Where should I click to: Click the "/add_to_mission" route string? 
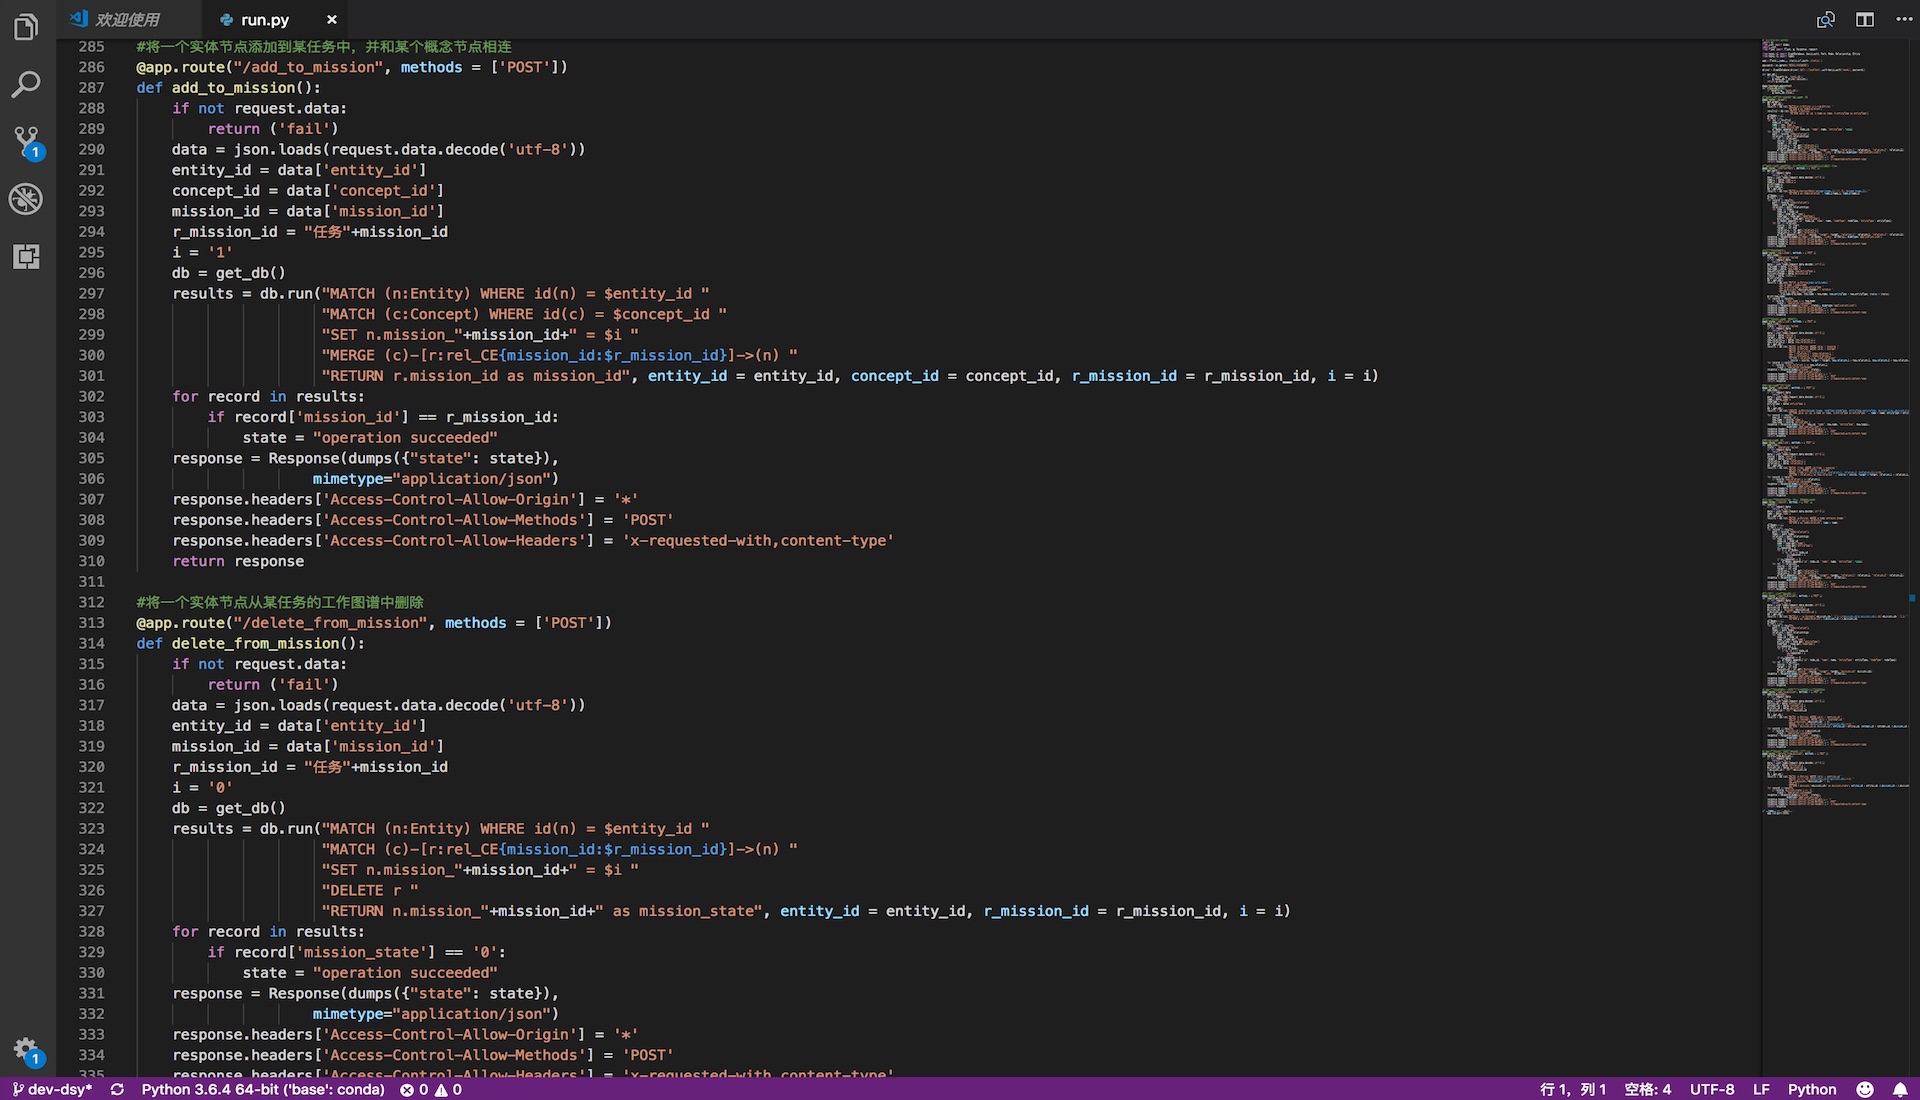point(308,67)
